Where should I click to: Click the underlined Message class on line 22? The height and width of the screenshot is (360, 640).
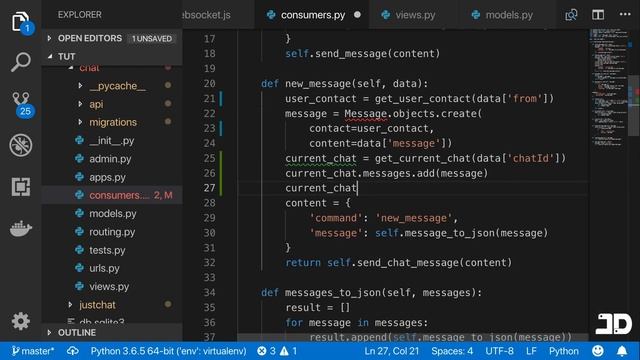[x=365, y=113]
